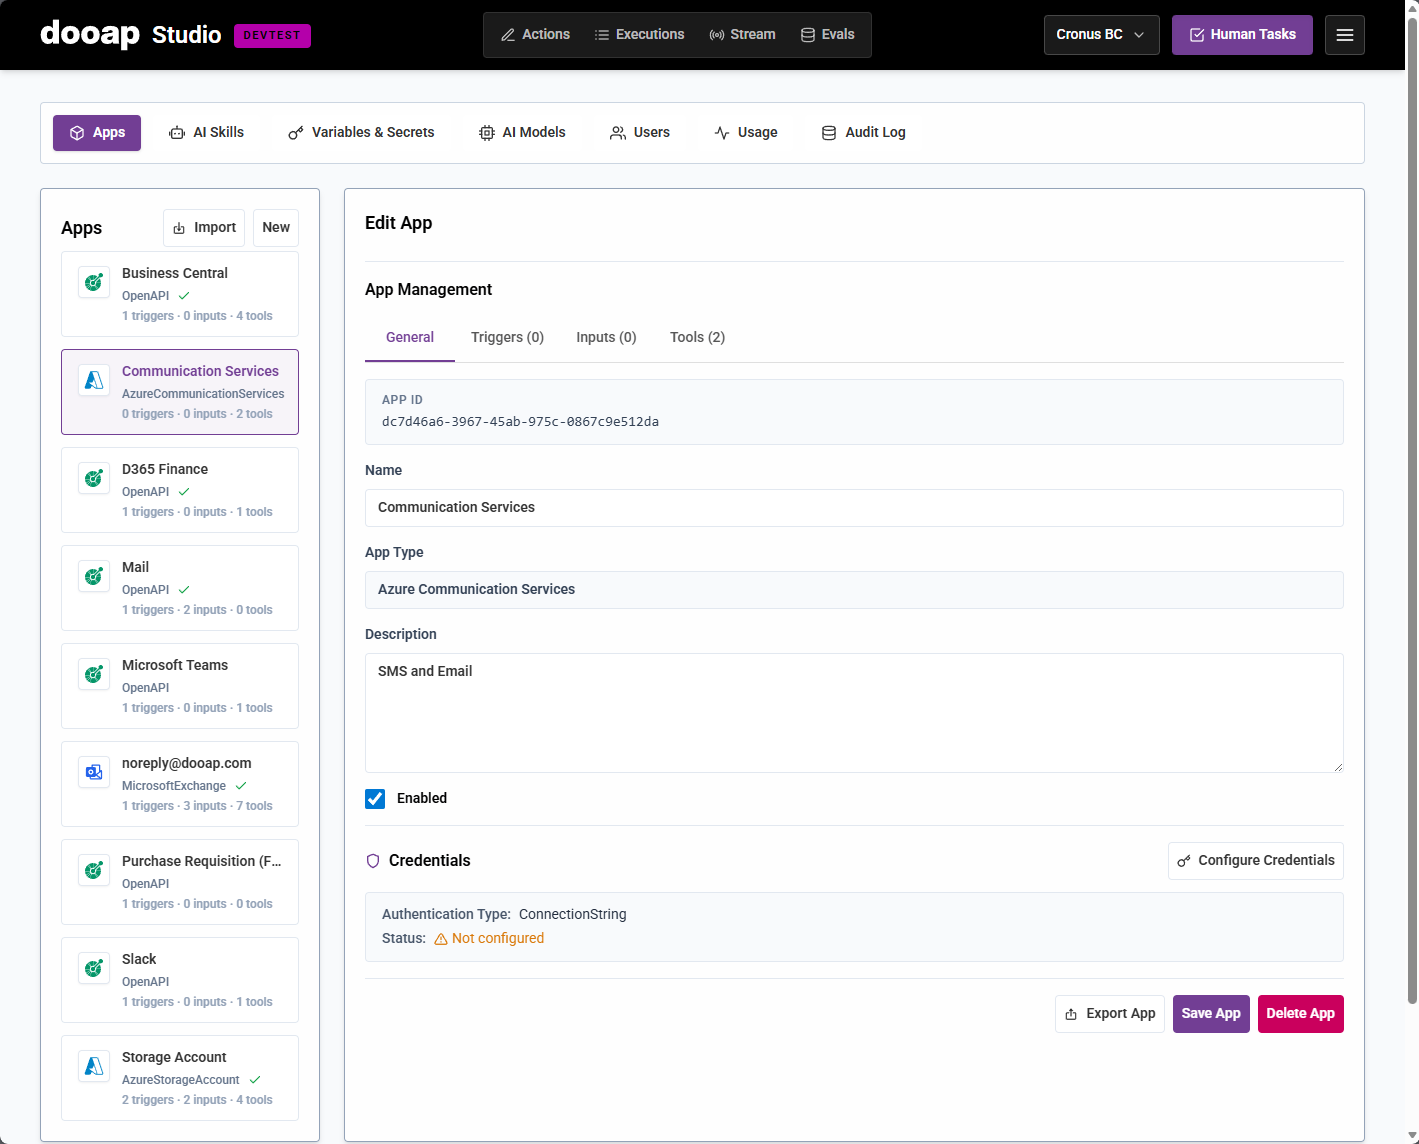This screenshot has width=1419, height=1144.
Task: Uncheck the Enabled checkbox
Action: coord(375,799)
